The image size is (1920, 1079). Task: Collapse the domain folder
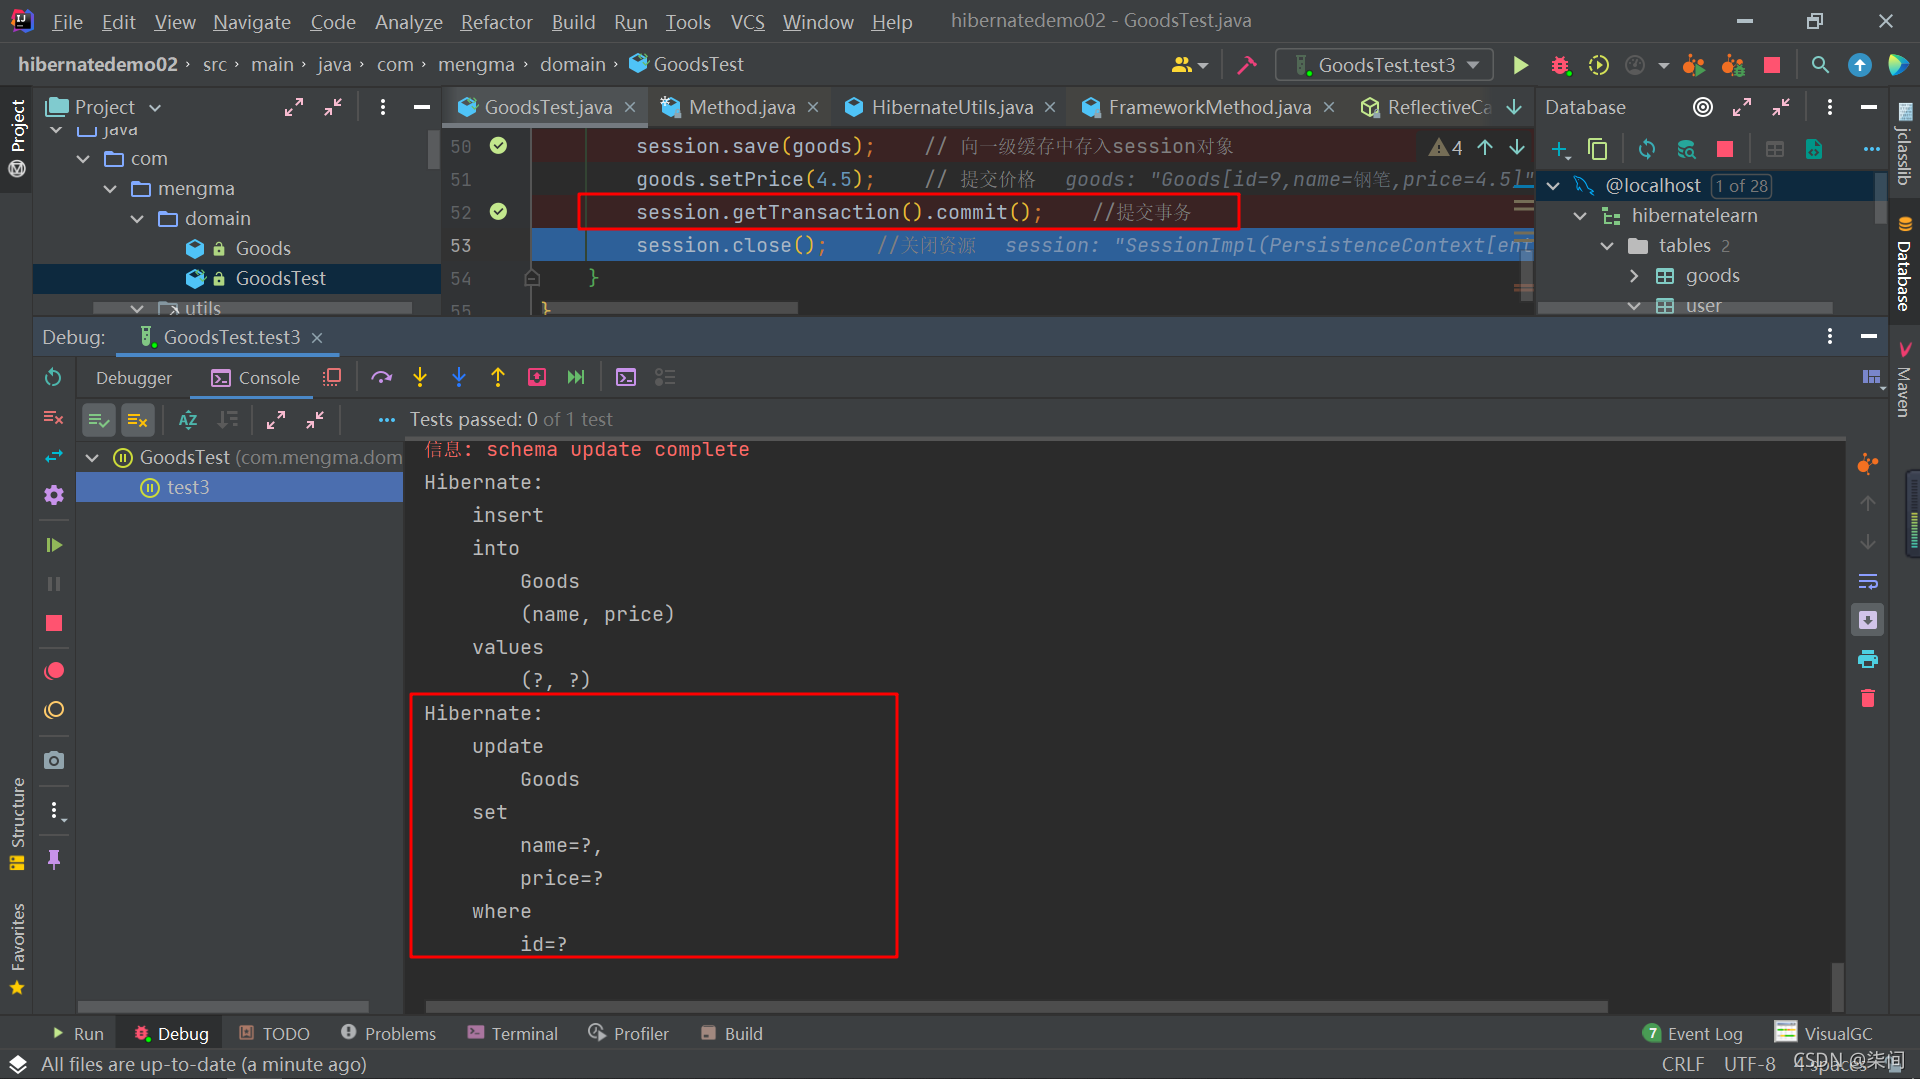(x=137, y=219)
